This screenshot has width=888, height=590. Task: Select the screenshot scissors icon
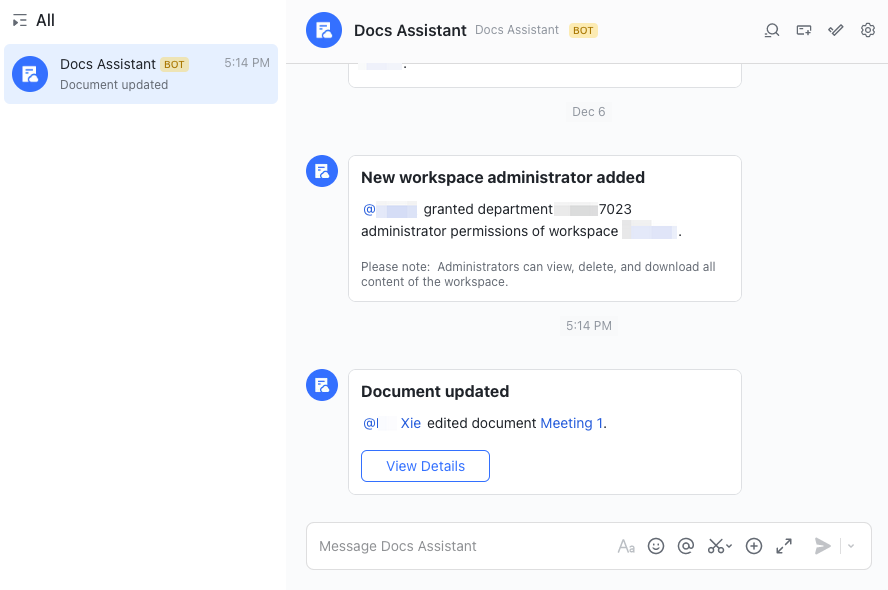[x=715, y=546]
